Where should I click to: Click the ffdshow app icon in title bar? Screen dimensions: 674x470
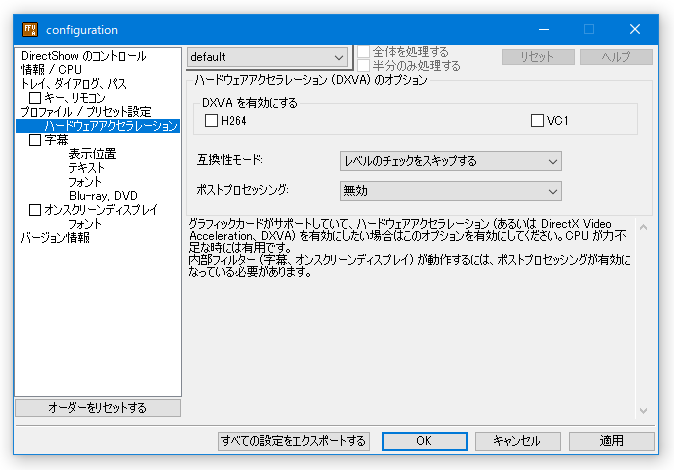point(30,30)
